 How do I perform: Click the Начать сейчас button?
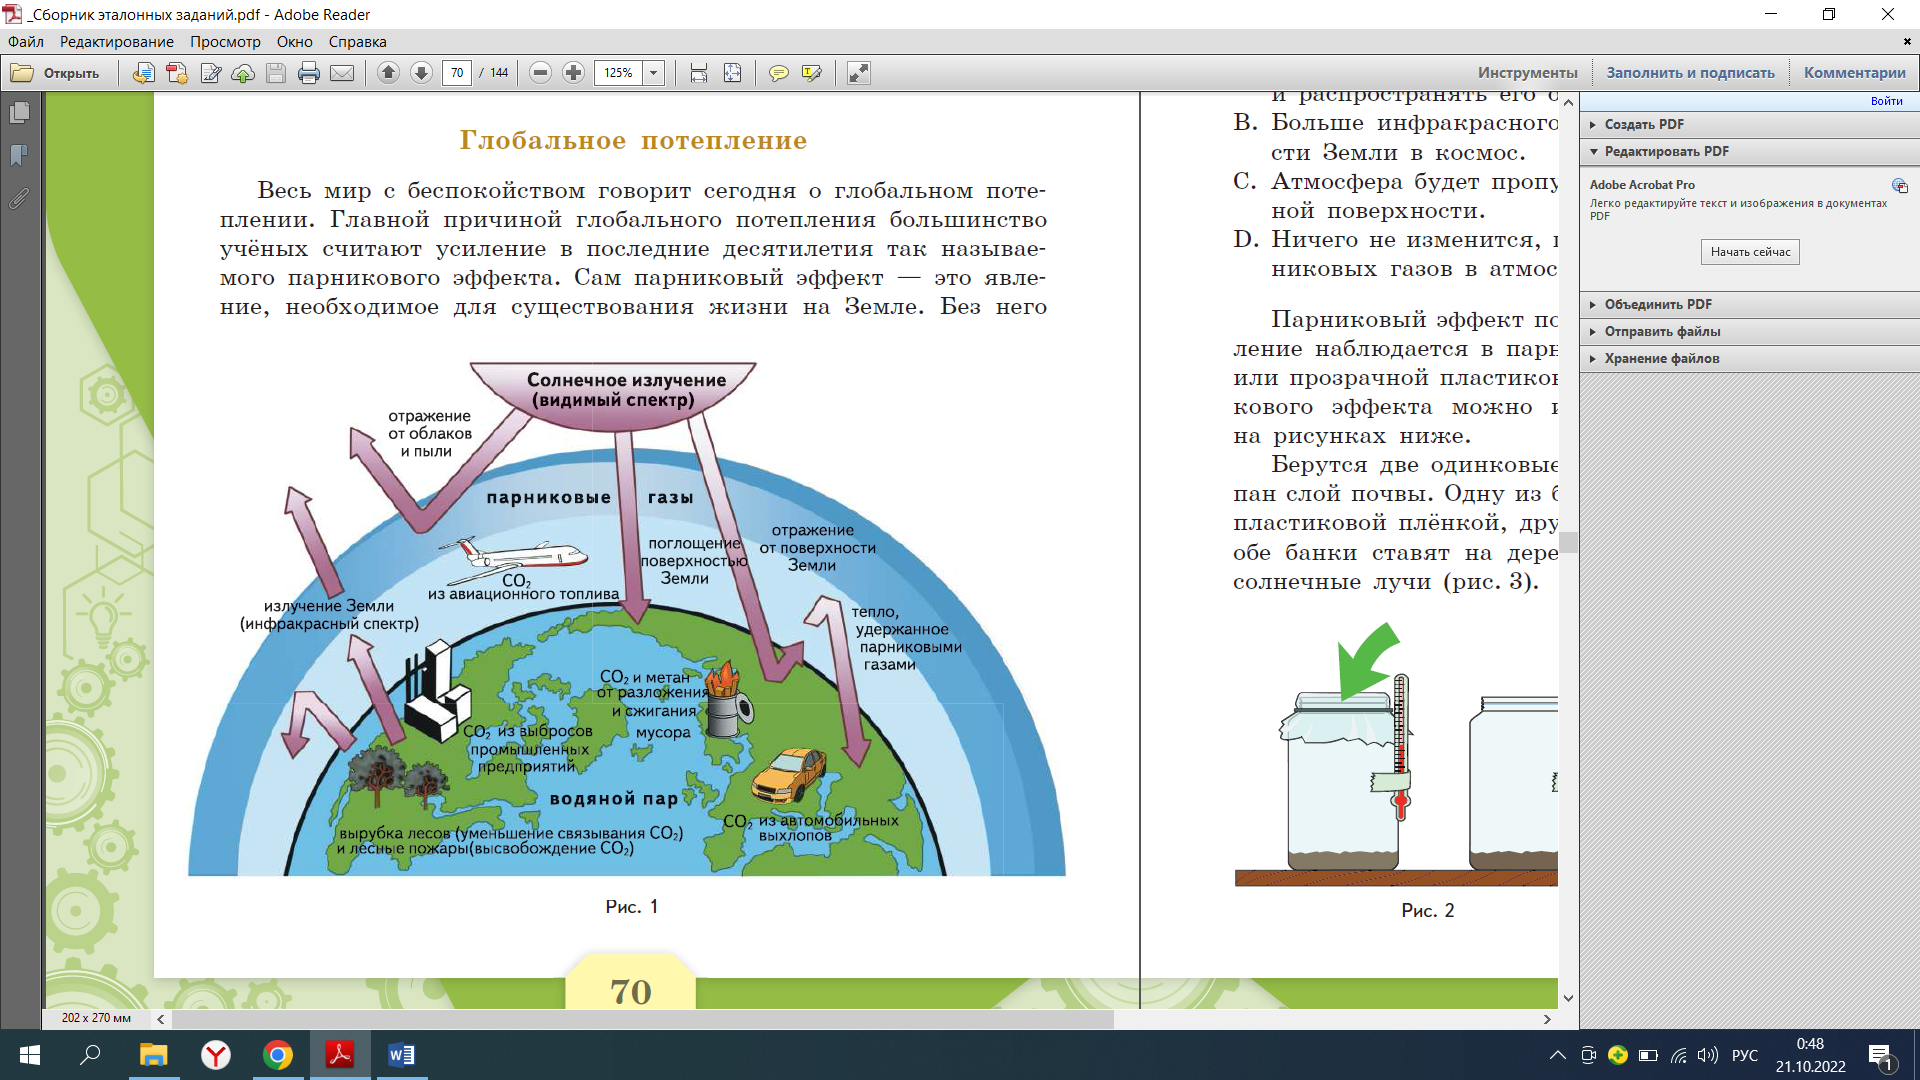[1750, 252]
